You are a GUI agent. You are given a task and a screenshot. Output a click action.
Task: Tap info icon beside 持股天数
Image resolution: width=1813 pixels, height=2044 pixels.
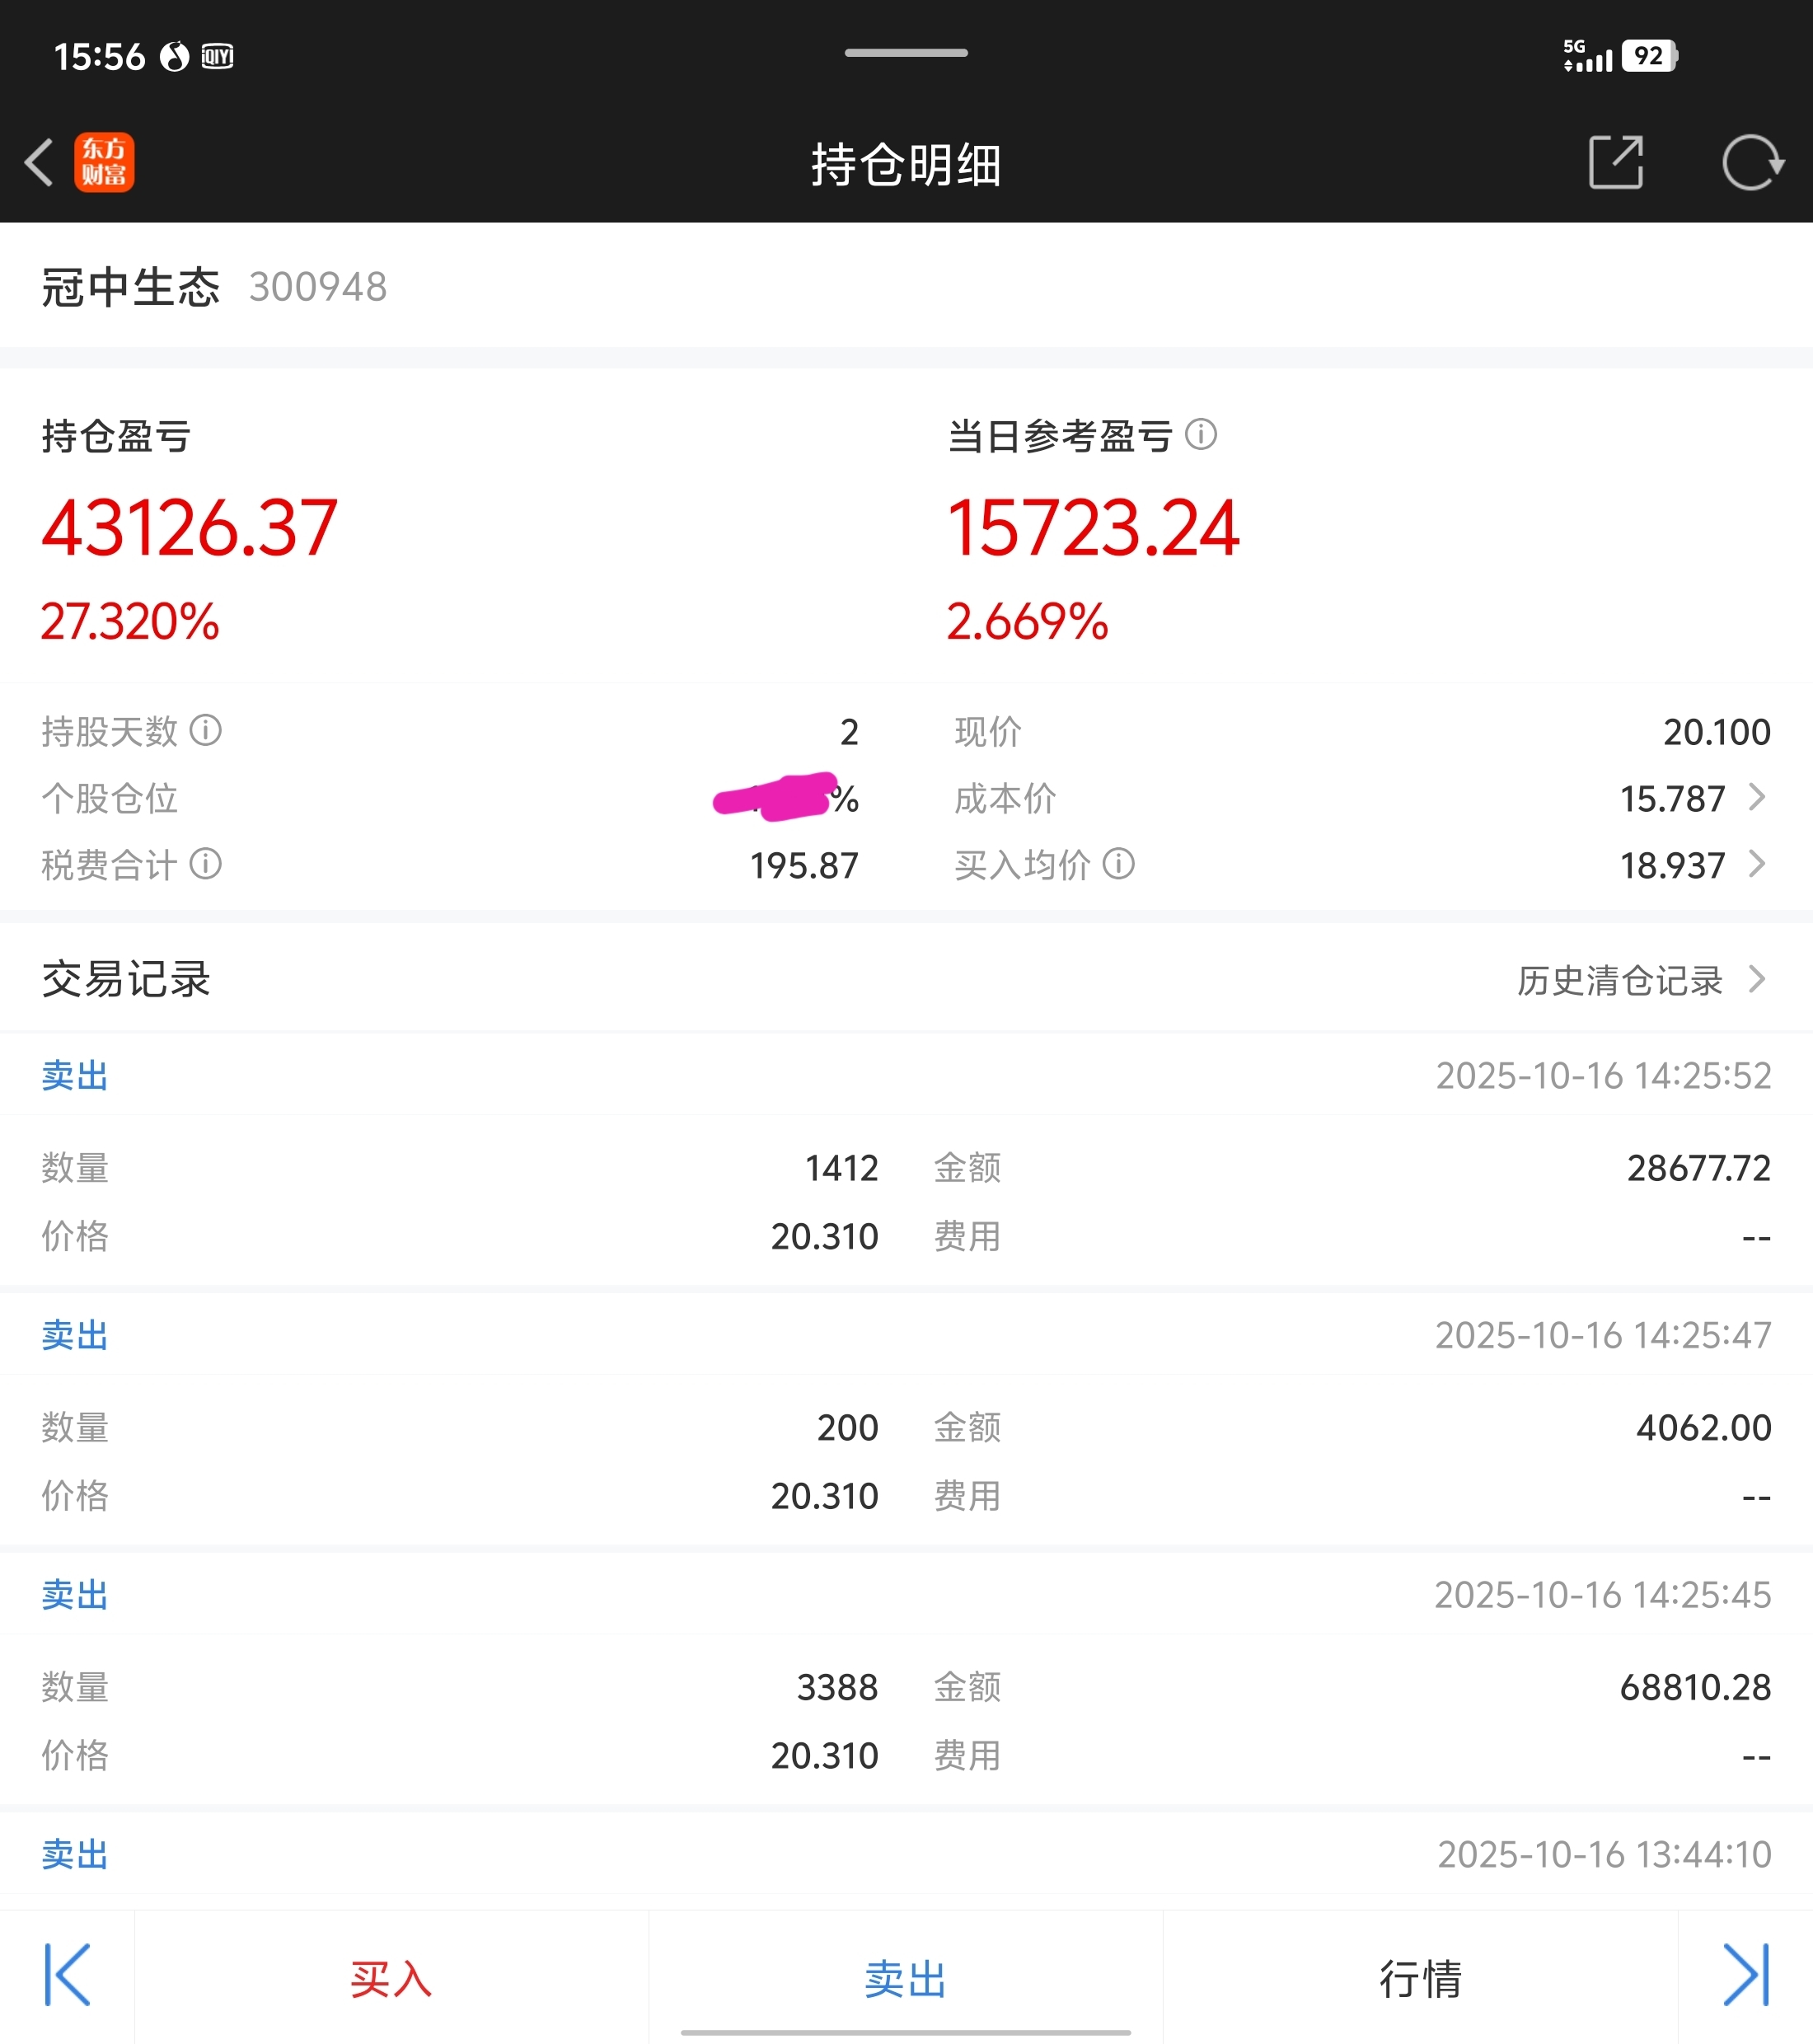[x=206, y=731]
